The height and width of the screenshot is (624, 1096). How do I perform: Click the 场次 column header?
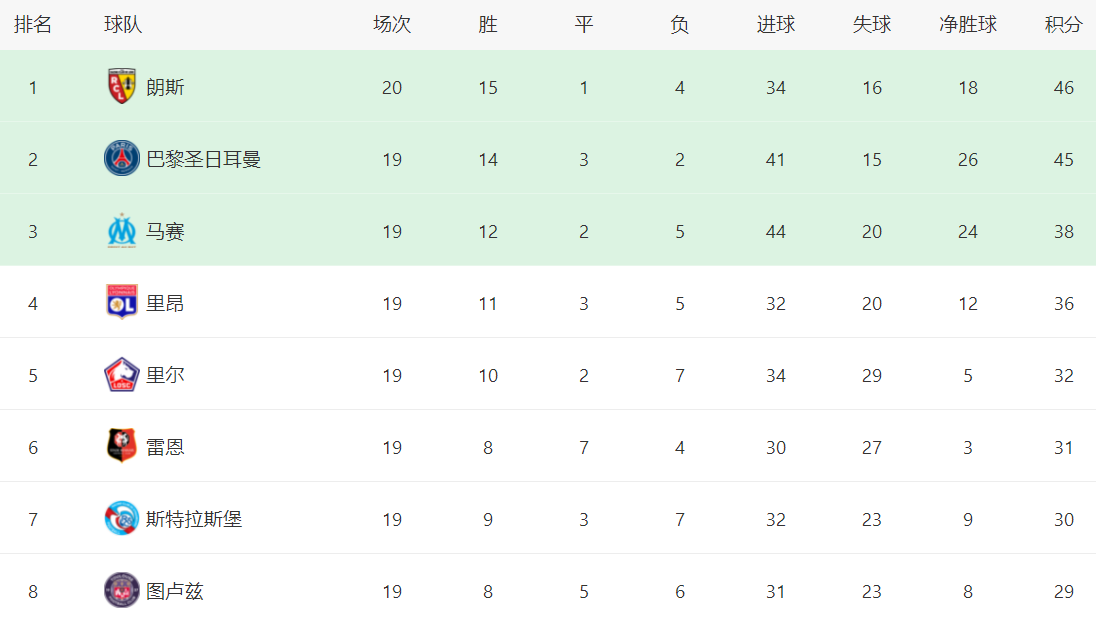[391, 25]
